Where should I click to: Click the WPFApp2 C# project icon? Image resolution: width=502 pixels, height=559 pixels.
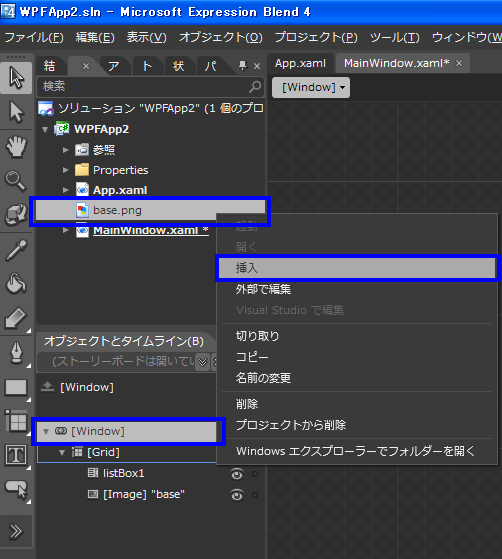62,129
